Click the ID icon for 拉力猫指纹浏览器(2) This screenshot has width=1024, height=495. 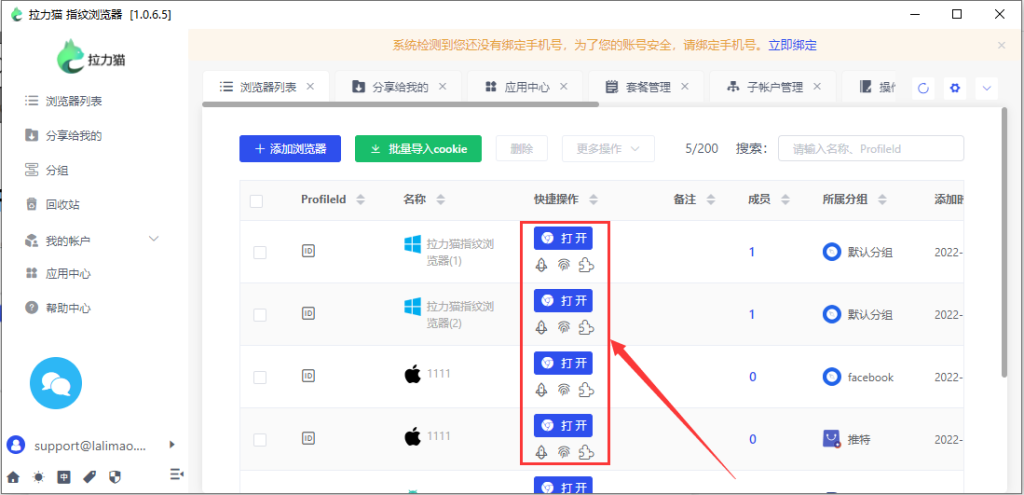pos(308,313)
